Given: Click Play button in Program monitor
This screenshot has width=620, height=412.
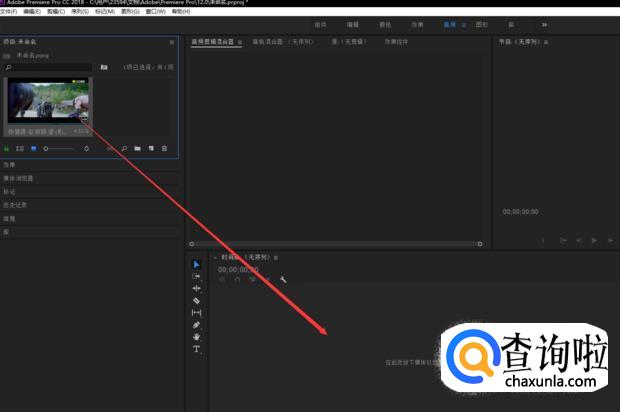Looking at the screenshot, I should point(594,240).
